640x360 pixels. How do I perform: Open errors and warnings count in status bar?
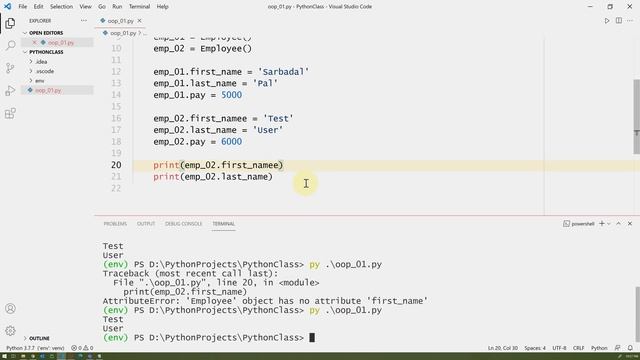[x=82, y=348]
